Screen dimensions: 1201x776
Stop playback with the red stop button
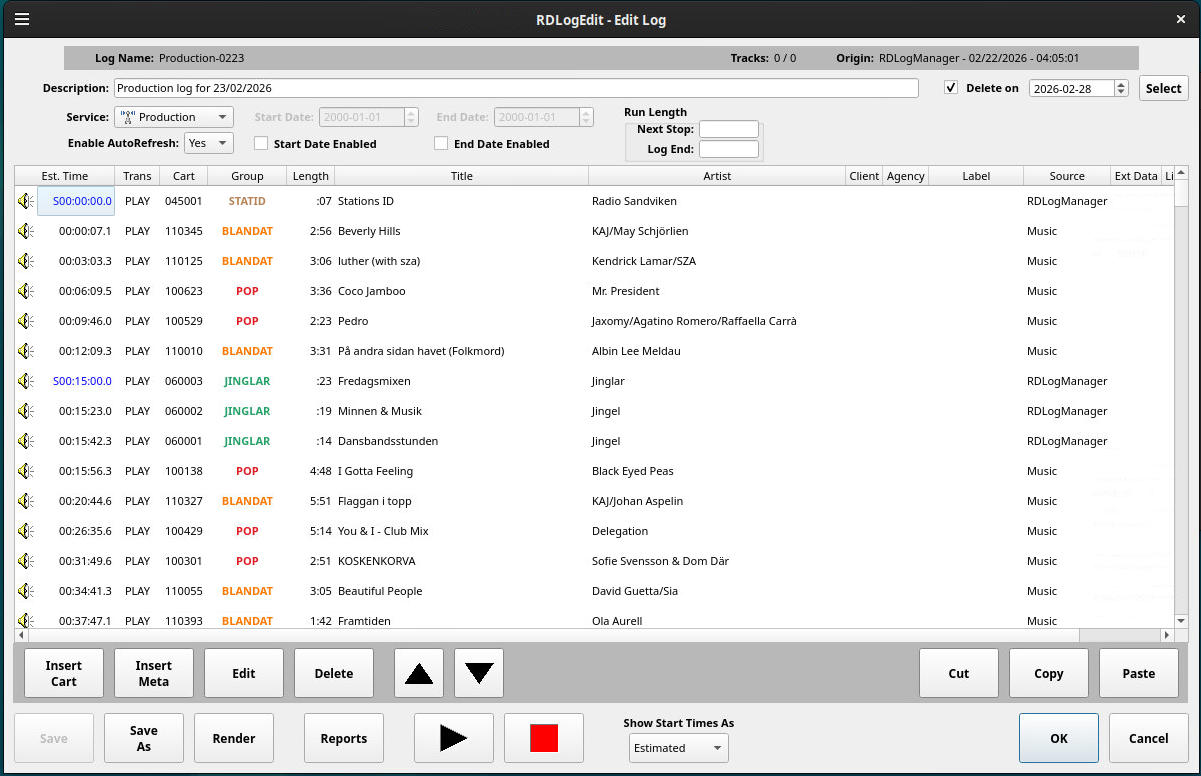(x=544, y=738)
